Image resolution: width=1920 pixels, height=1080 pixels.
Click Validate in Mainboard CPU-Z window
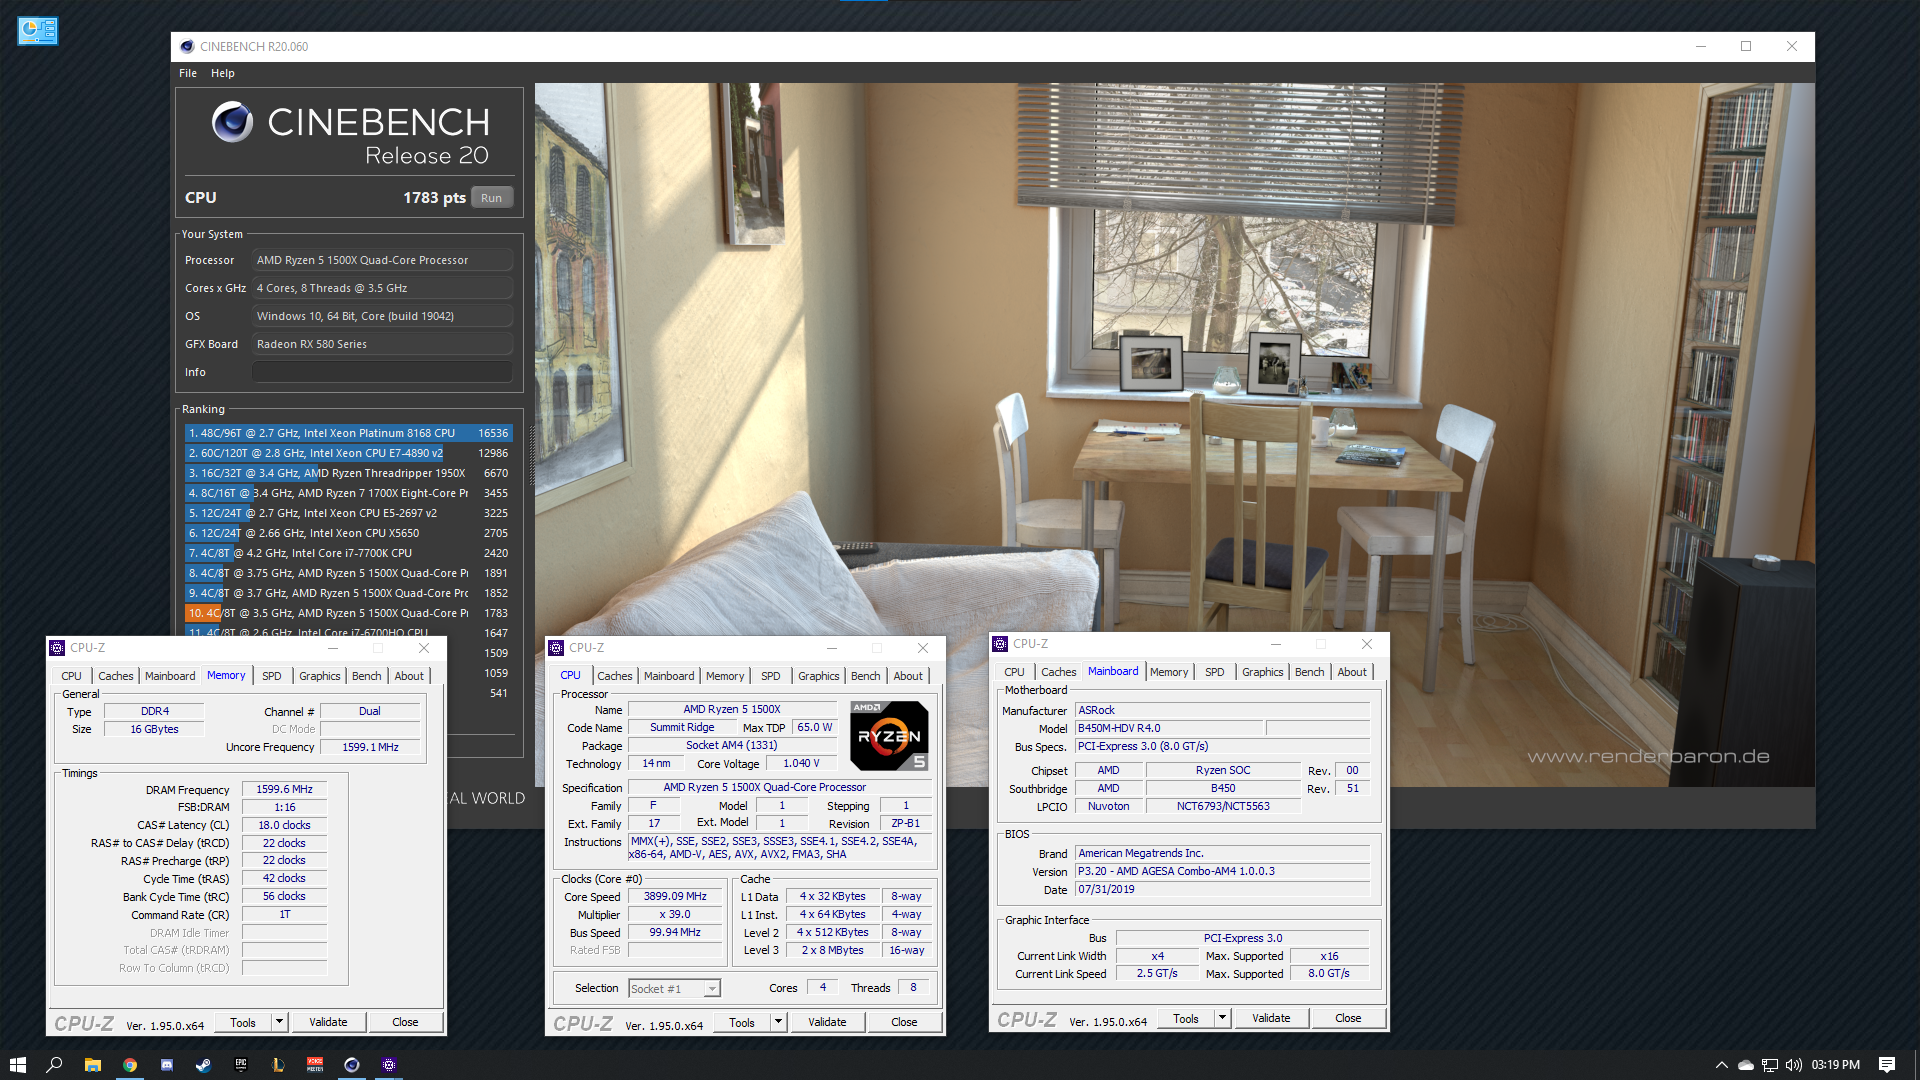(x=1271, y=1018)
